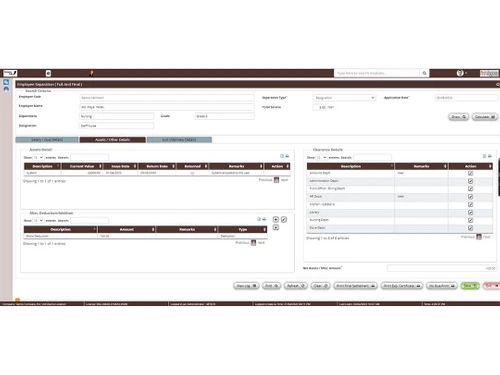This screenshot has height=375, width=500.
Task: Open the Exit Interview Details tab
Action: [x=179, y=140]
